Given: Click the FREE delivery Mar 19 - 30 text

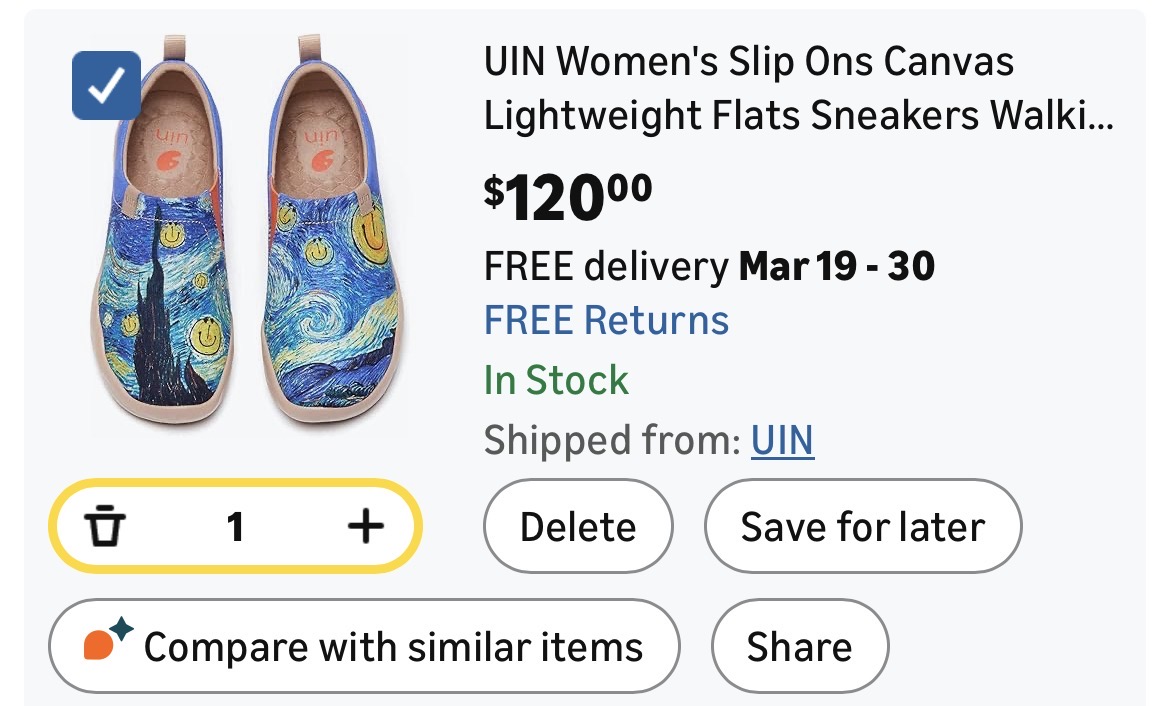Looking at the screenshot, I should [708, 266].
